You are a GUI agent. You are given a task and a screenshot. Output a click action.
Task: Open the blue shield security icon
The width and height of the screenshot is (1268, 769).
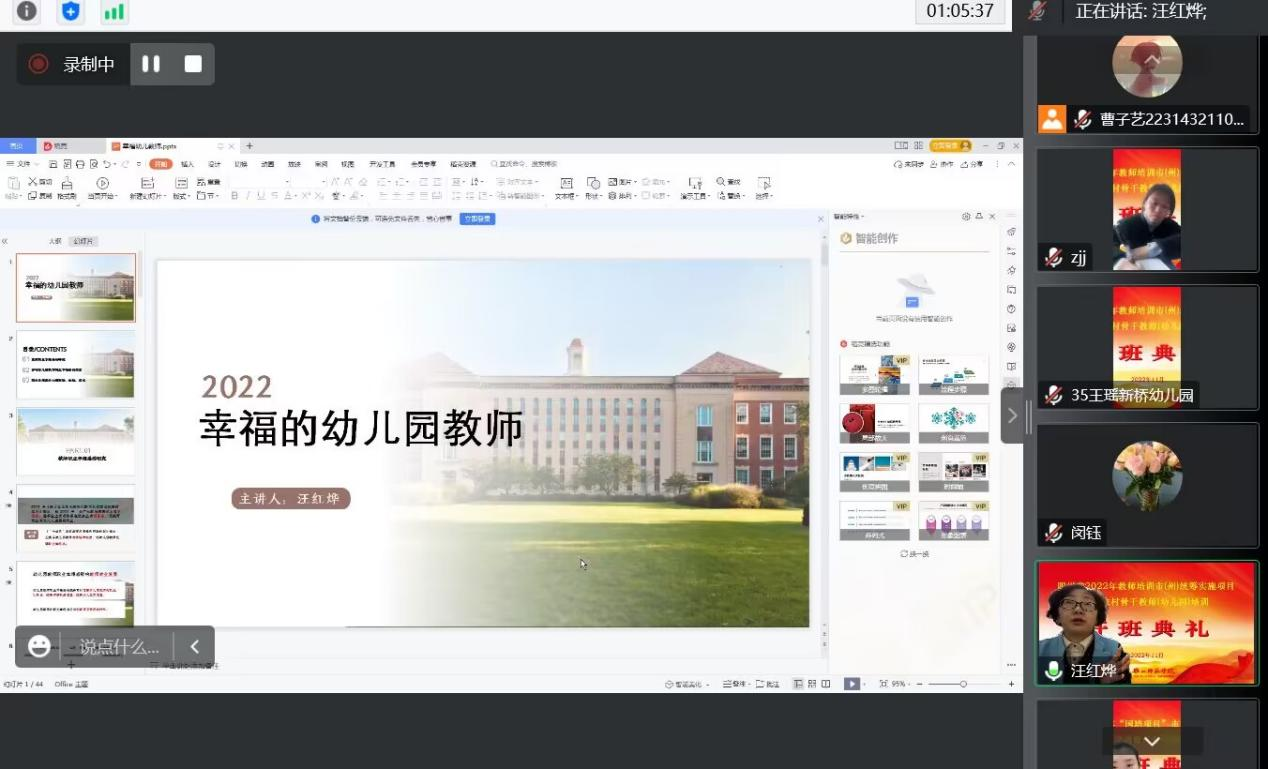[71, 11]
